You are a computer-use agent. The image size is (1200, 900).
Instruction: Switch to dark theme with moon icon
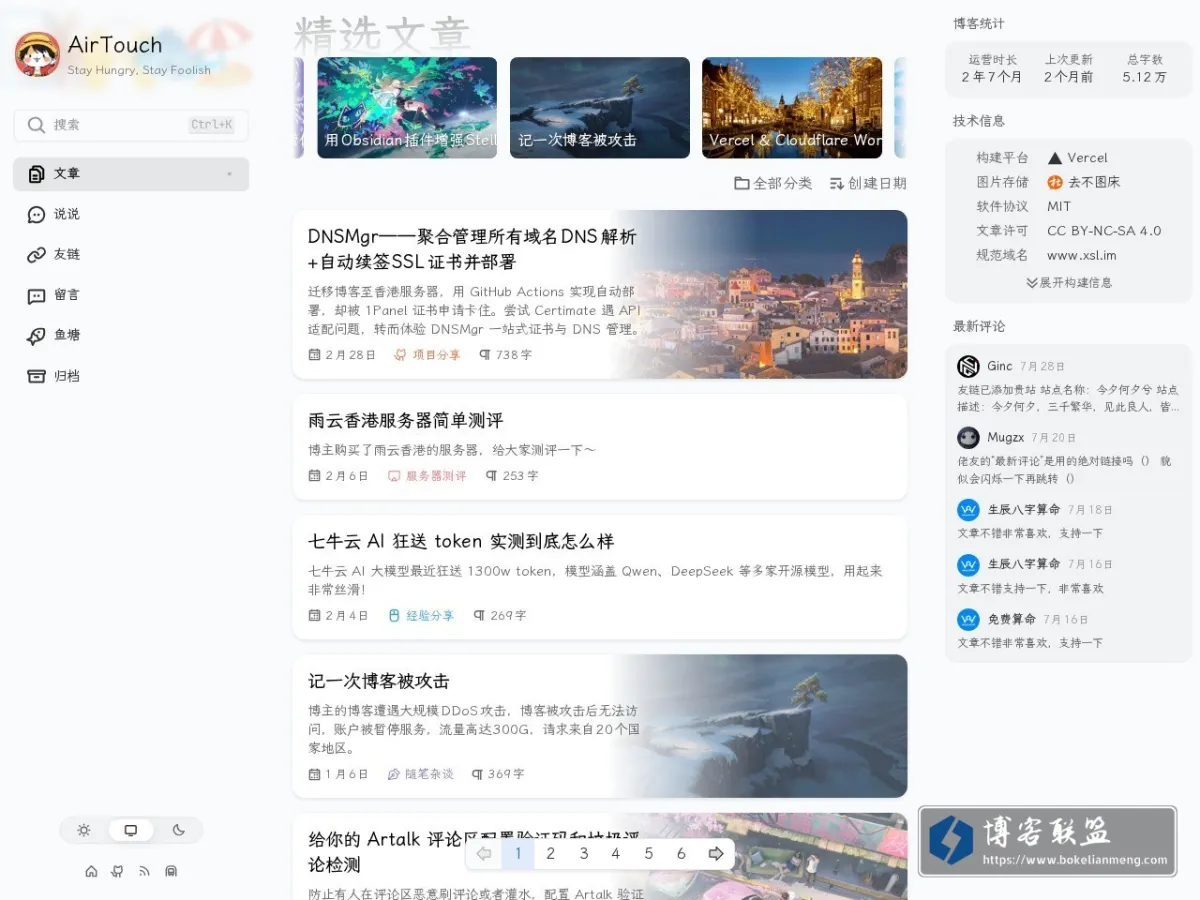coord(179,830)
